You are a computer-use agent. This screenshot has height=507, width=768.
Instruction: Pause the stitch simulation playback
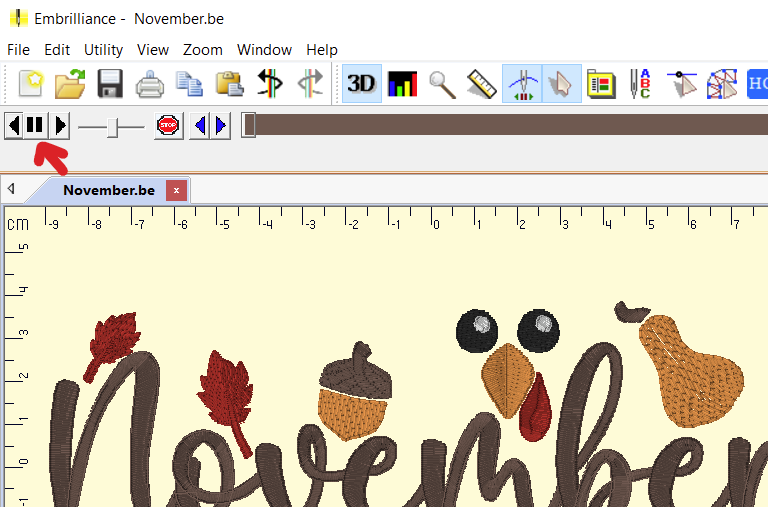click(x=35, y=126)
